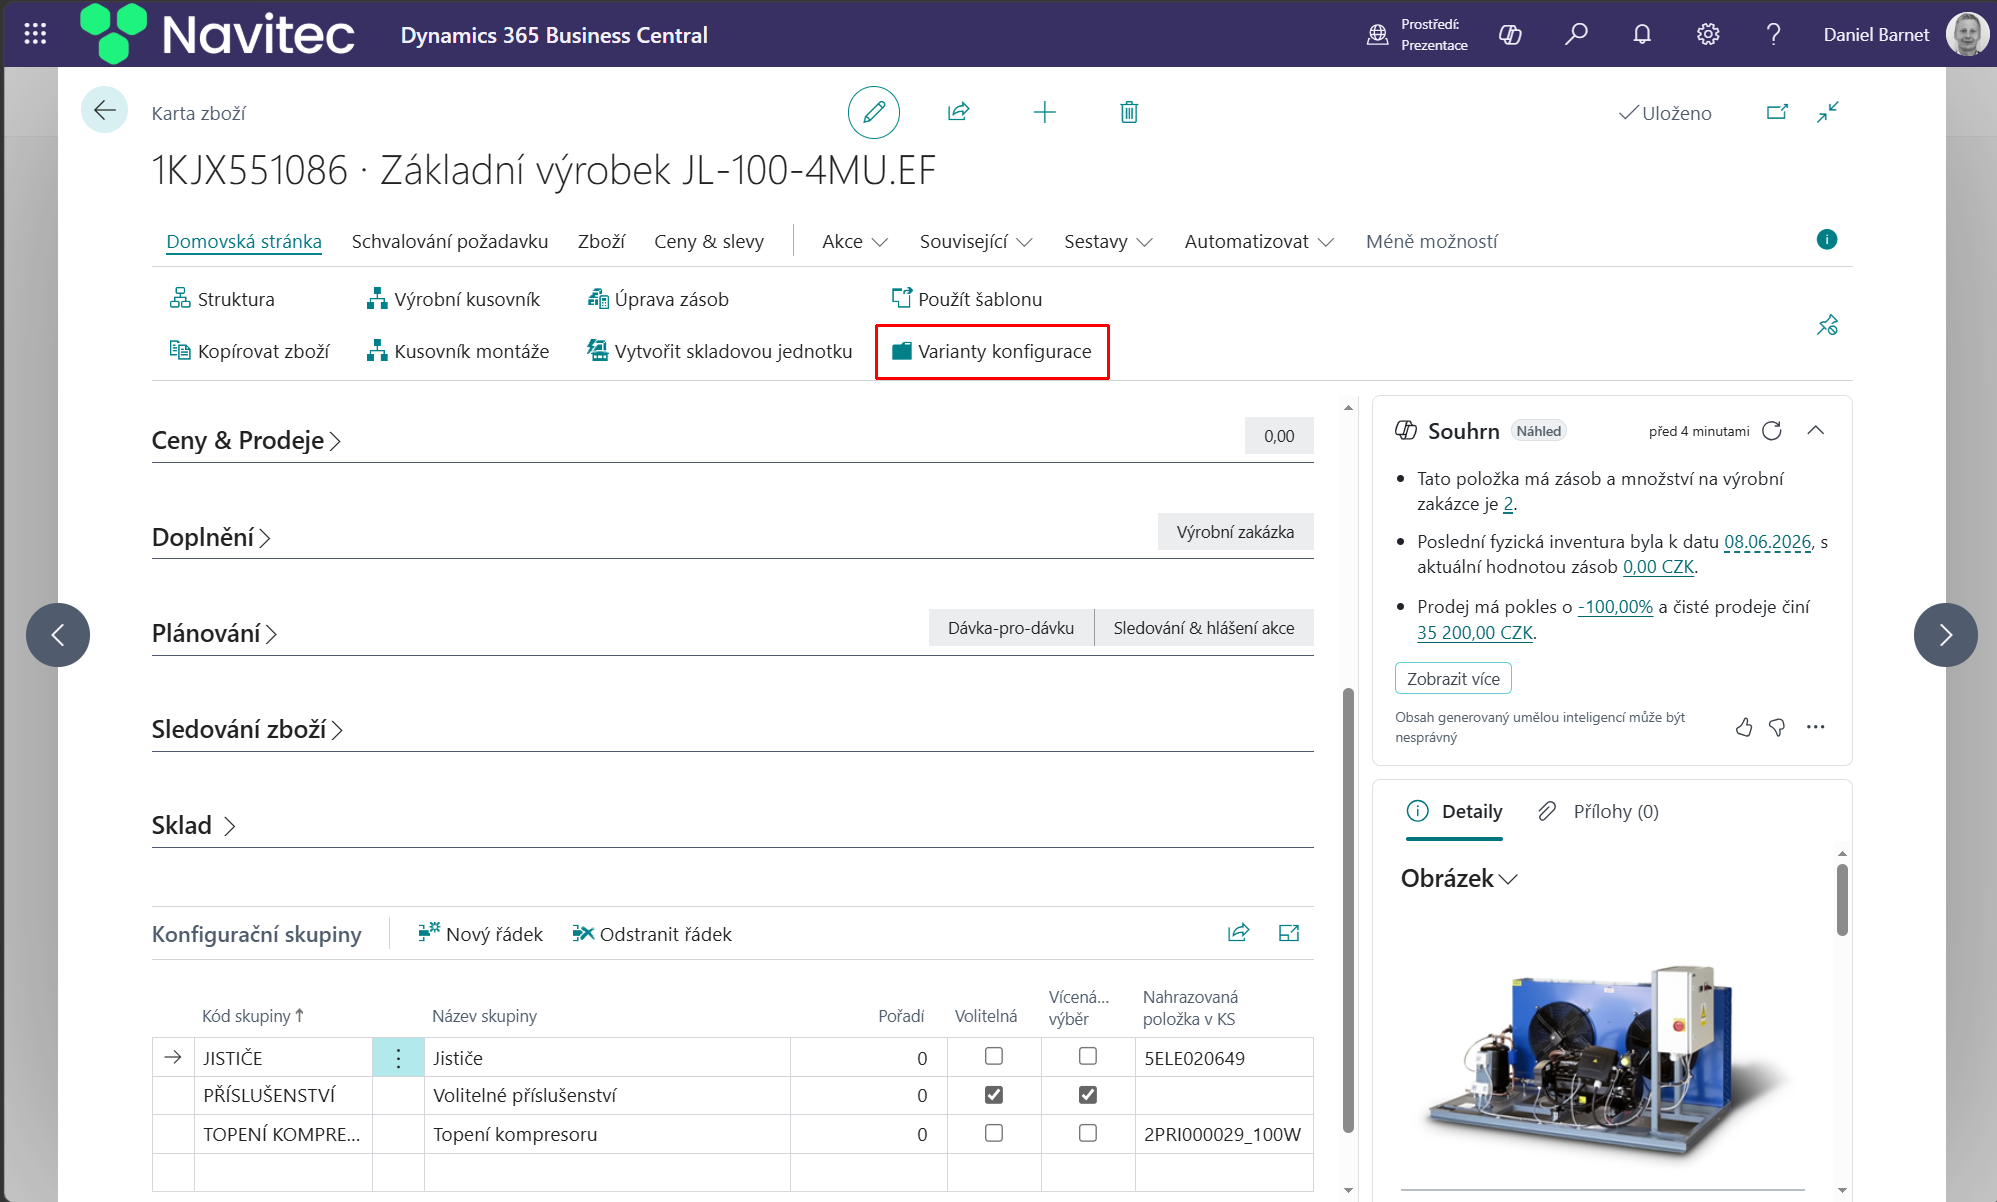Open Ceny & slevy menu
The image size is (1997, 1202).
click(x=709, y=241)
